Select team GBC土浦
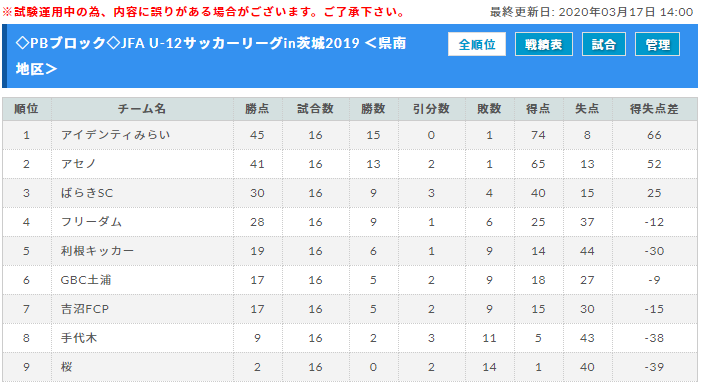Screen dimensions: 703x385 click(86, 280)
